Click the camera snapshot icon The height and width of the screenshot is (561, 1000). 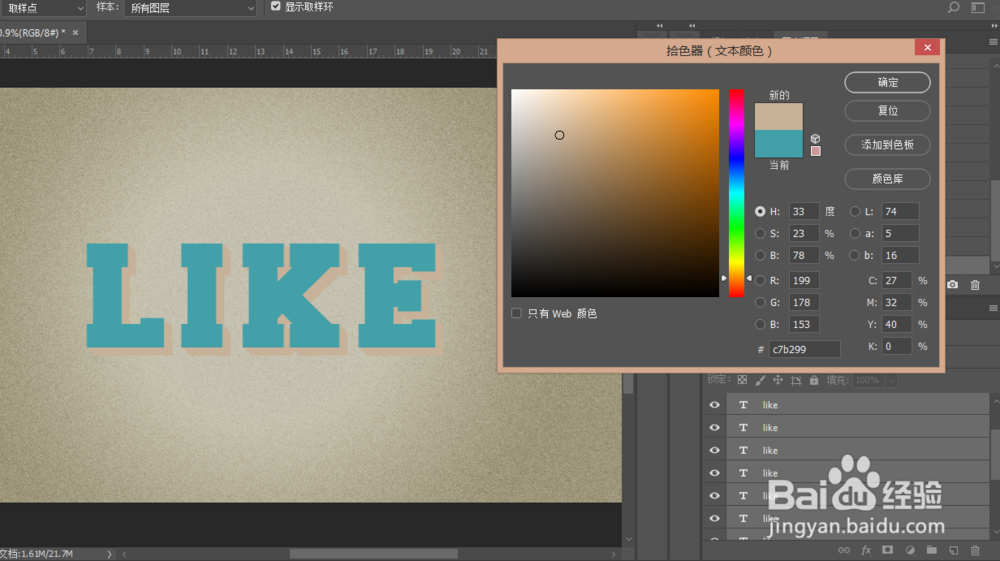952,284
